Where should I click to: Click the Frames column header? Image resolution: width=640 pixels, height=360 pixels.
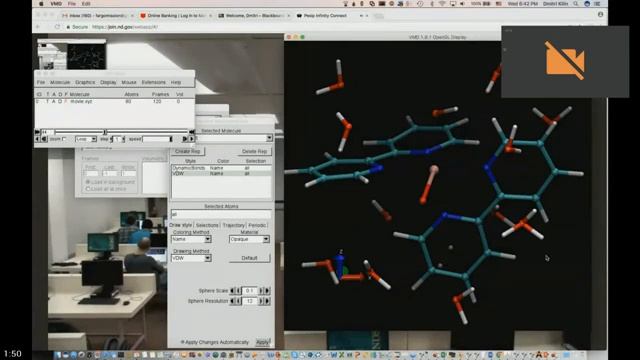pos(160,94)
